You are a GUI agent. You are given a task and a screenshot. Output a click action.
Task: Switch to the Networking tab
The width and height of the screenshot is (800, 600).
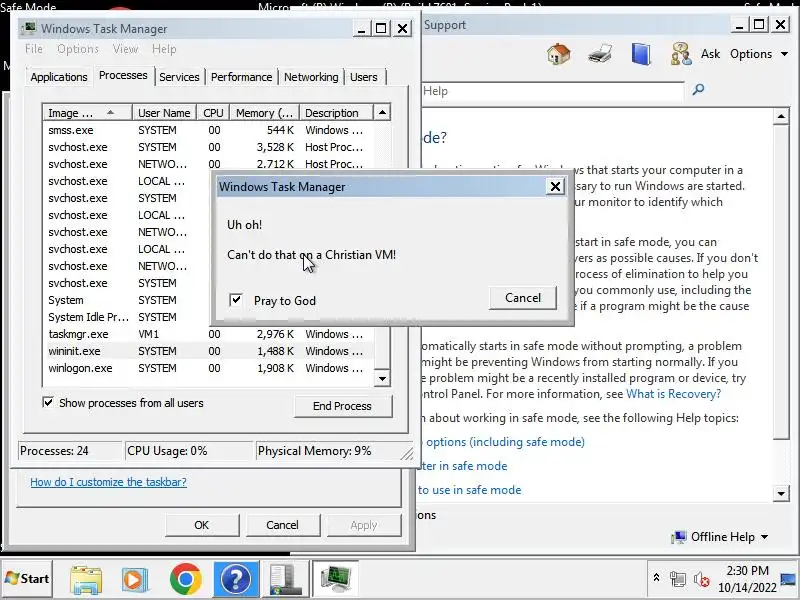pyautogui.click(x=311, y=77)
